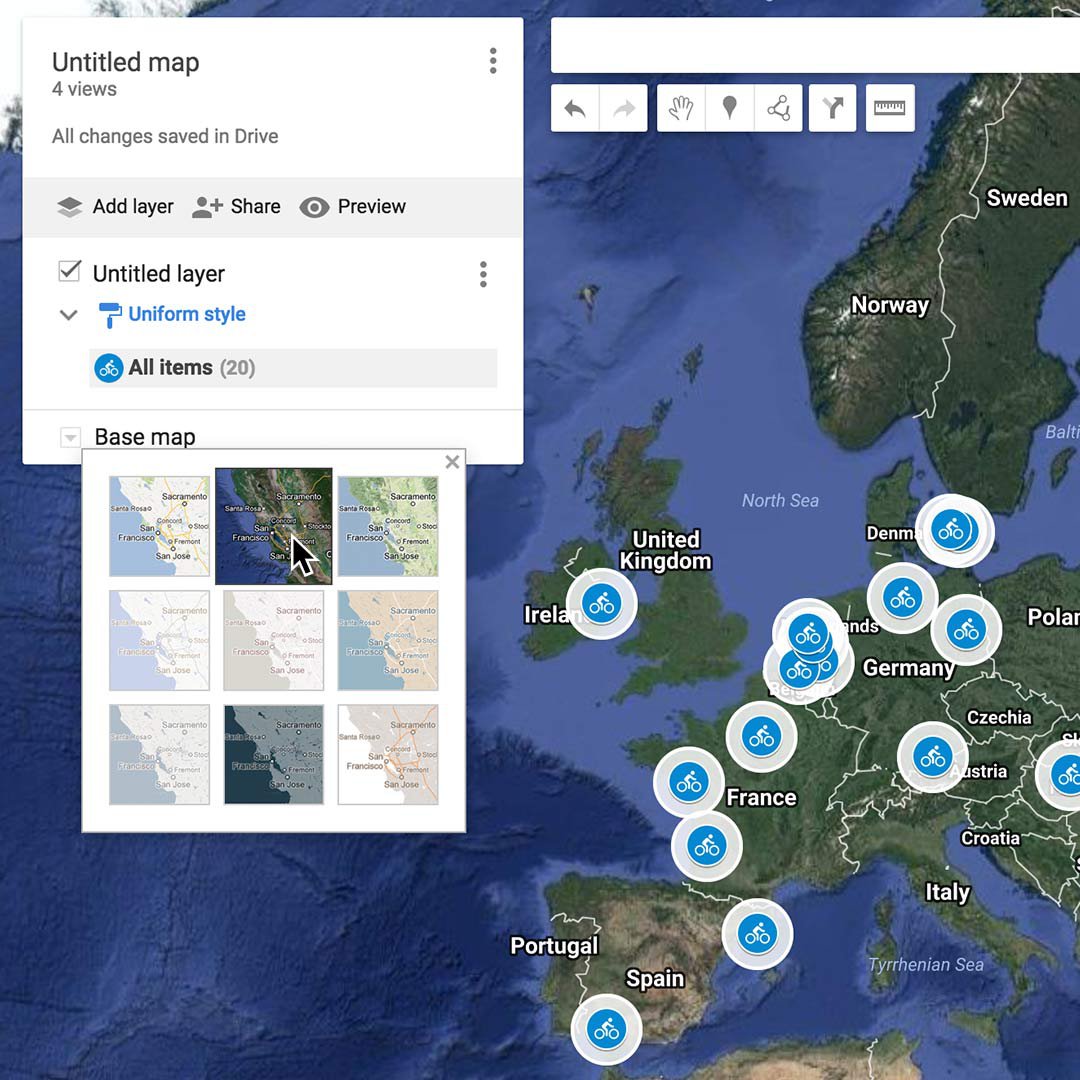Screen dimensions: 1080x1080
Task: Pick the light political pale-blue base map
Action: click(159, 641)
